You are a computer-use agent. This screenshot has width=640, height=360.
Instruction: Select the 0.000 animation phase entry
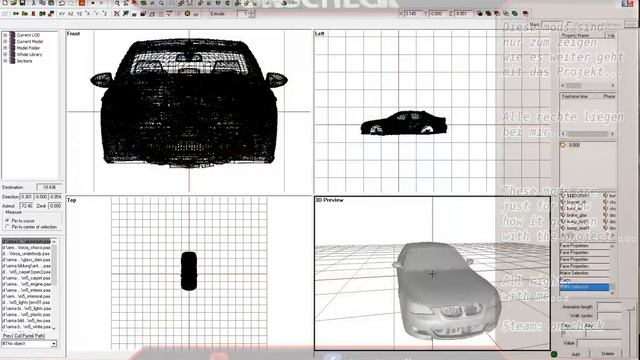point(574,145)
